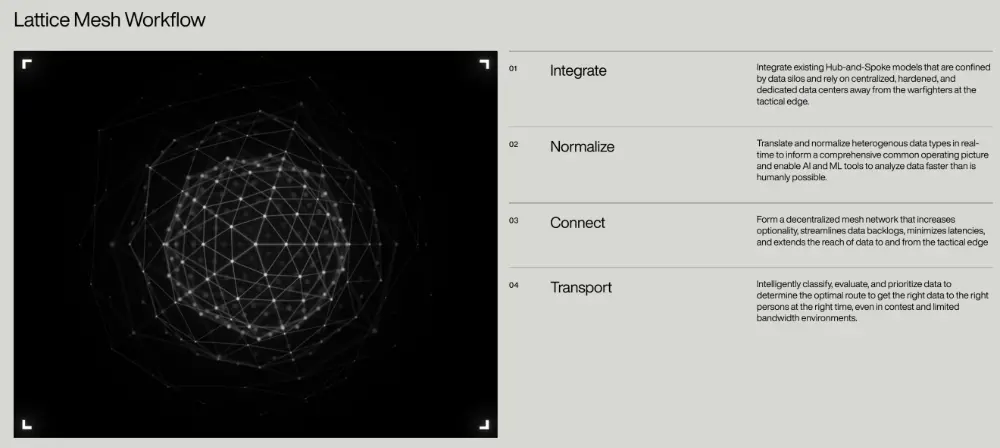Screen dimensions: 1000x448
Task: Click the divider line above the Integrate row
Action: coord(750,51)
